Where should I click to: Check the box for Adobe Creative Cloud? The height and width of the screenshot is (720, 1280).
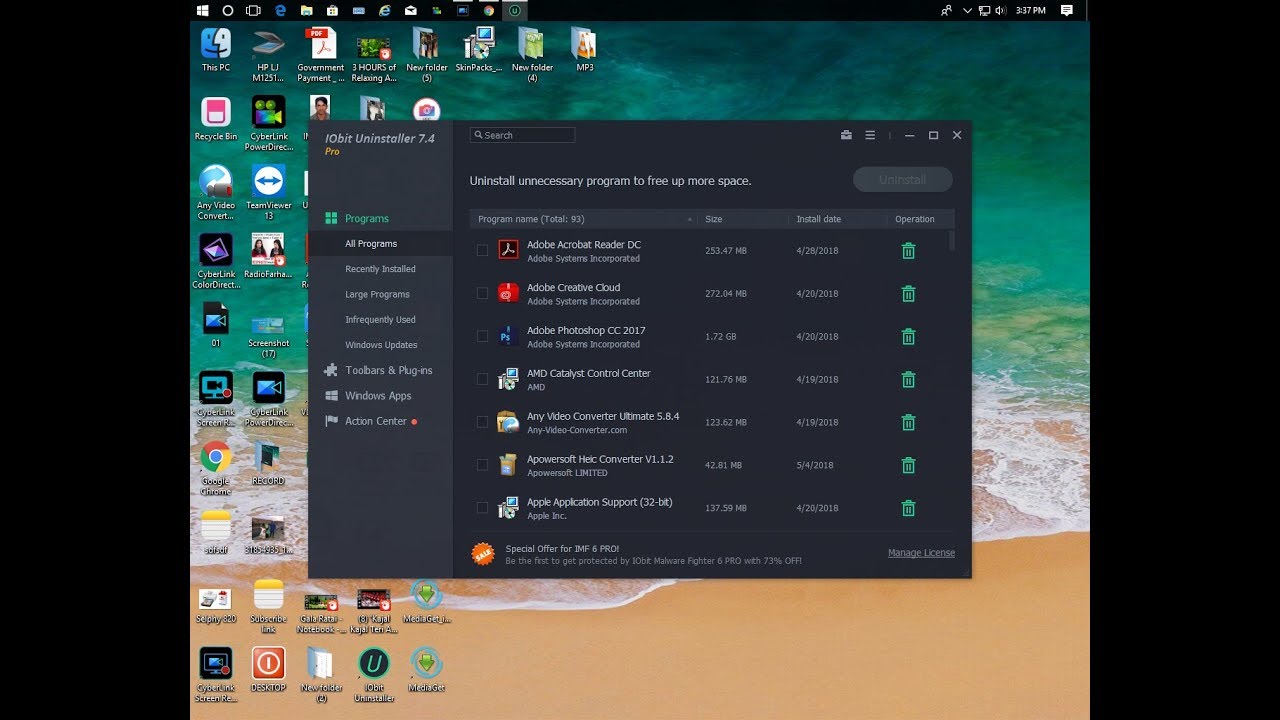tap(482, 294)
